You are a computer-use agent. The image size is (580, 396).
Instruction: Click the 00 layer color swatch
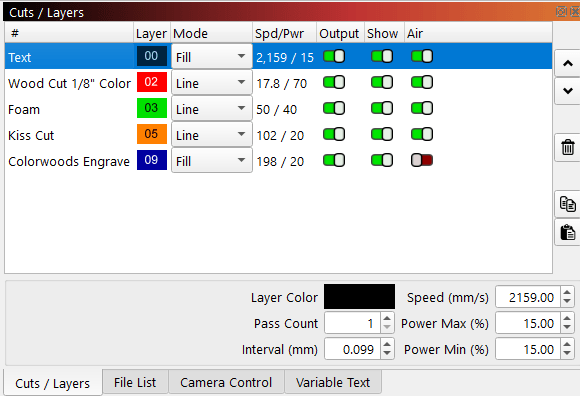click(x=152, y=56)
